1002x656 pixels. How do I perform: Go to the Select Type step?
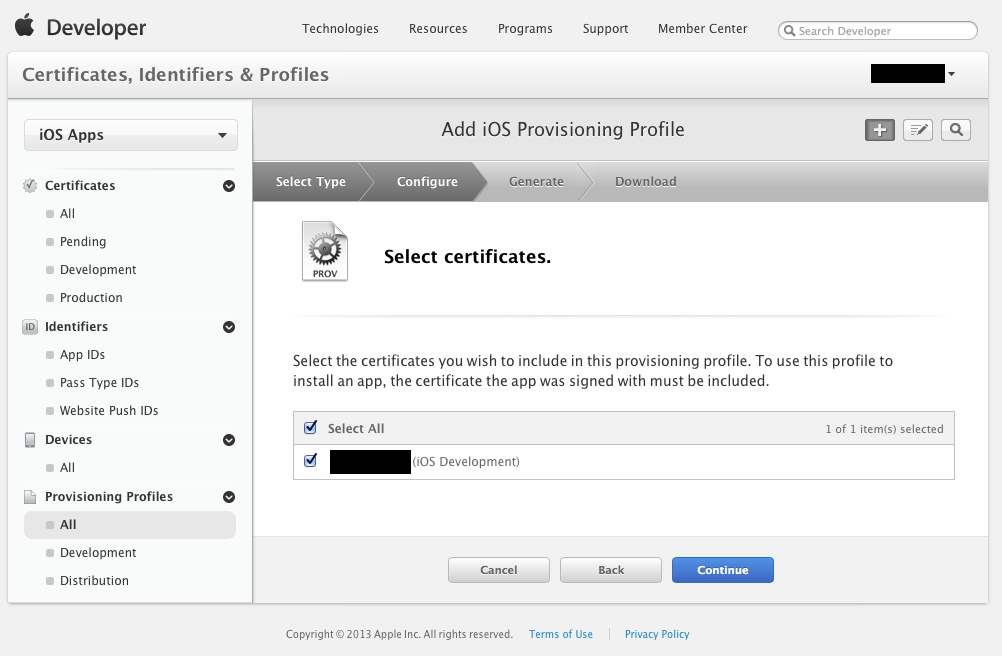tap(311, 181)
